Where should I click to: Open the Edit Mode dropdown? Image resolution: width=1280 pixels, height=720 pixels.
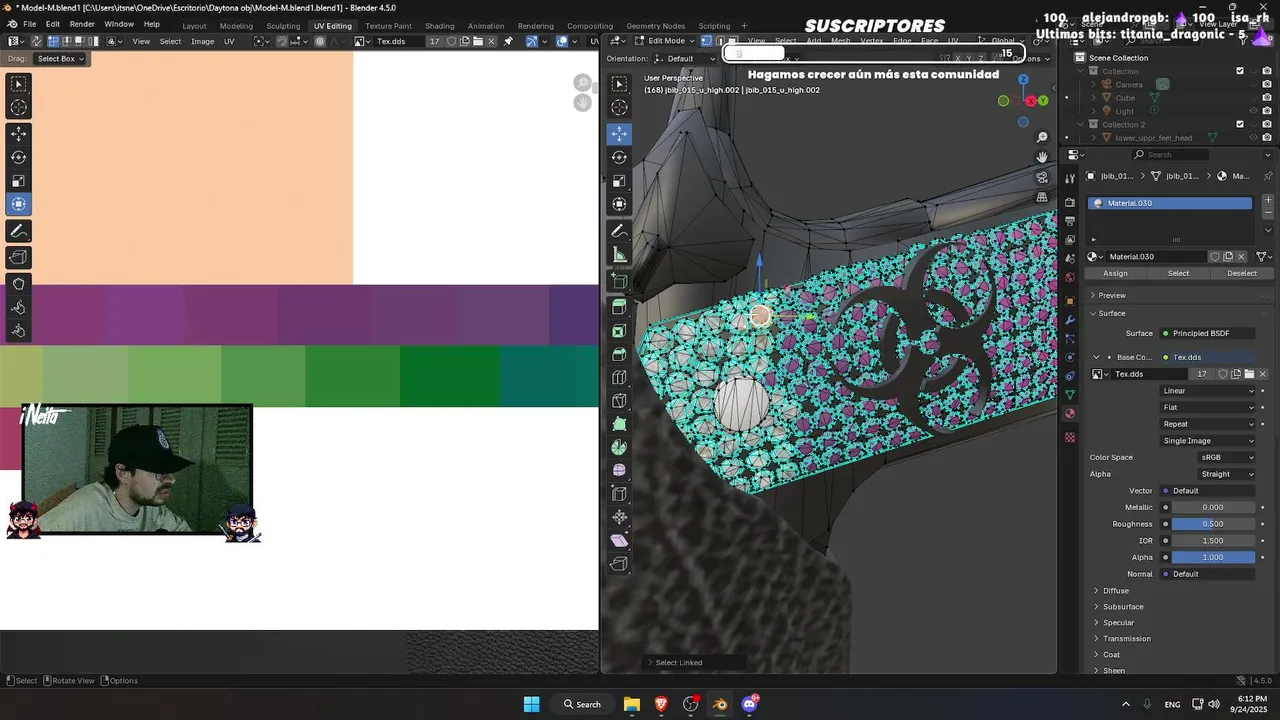pyautogui.click(x=665, y=41)
